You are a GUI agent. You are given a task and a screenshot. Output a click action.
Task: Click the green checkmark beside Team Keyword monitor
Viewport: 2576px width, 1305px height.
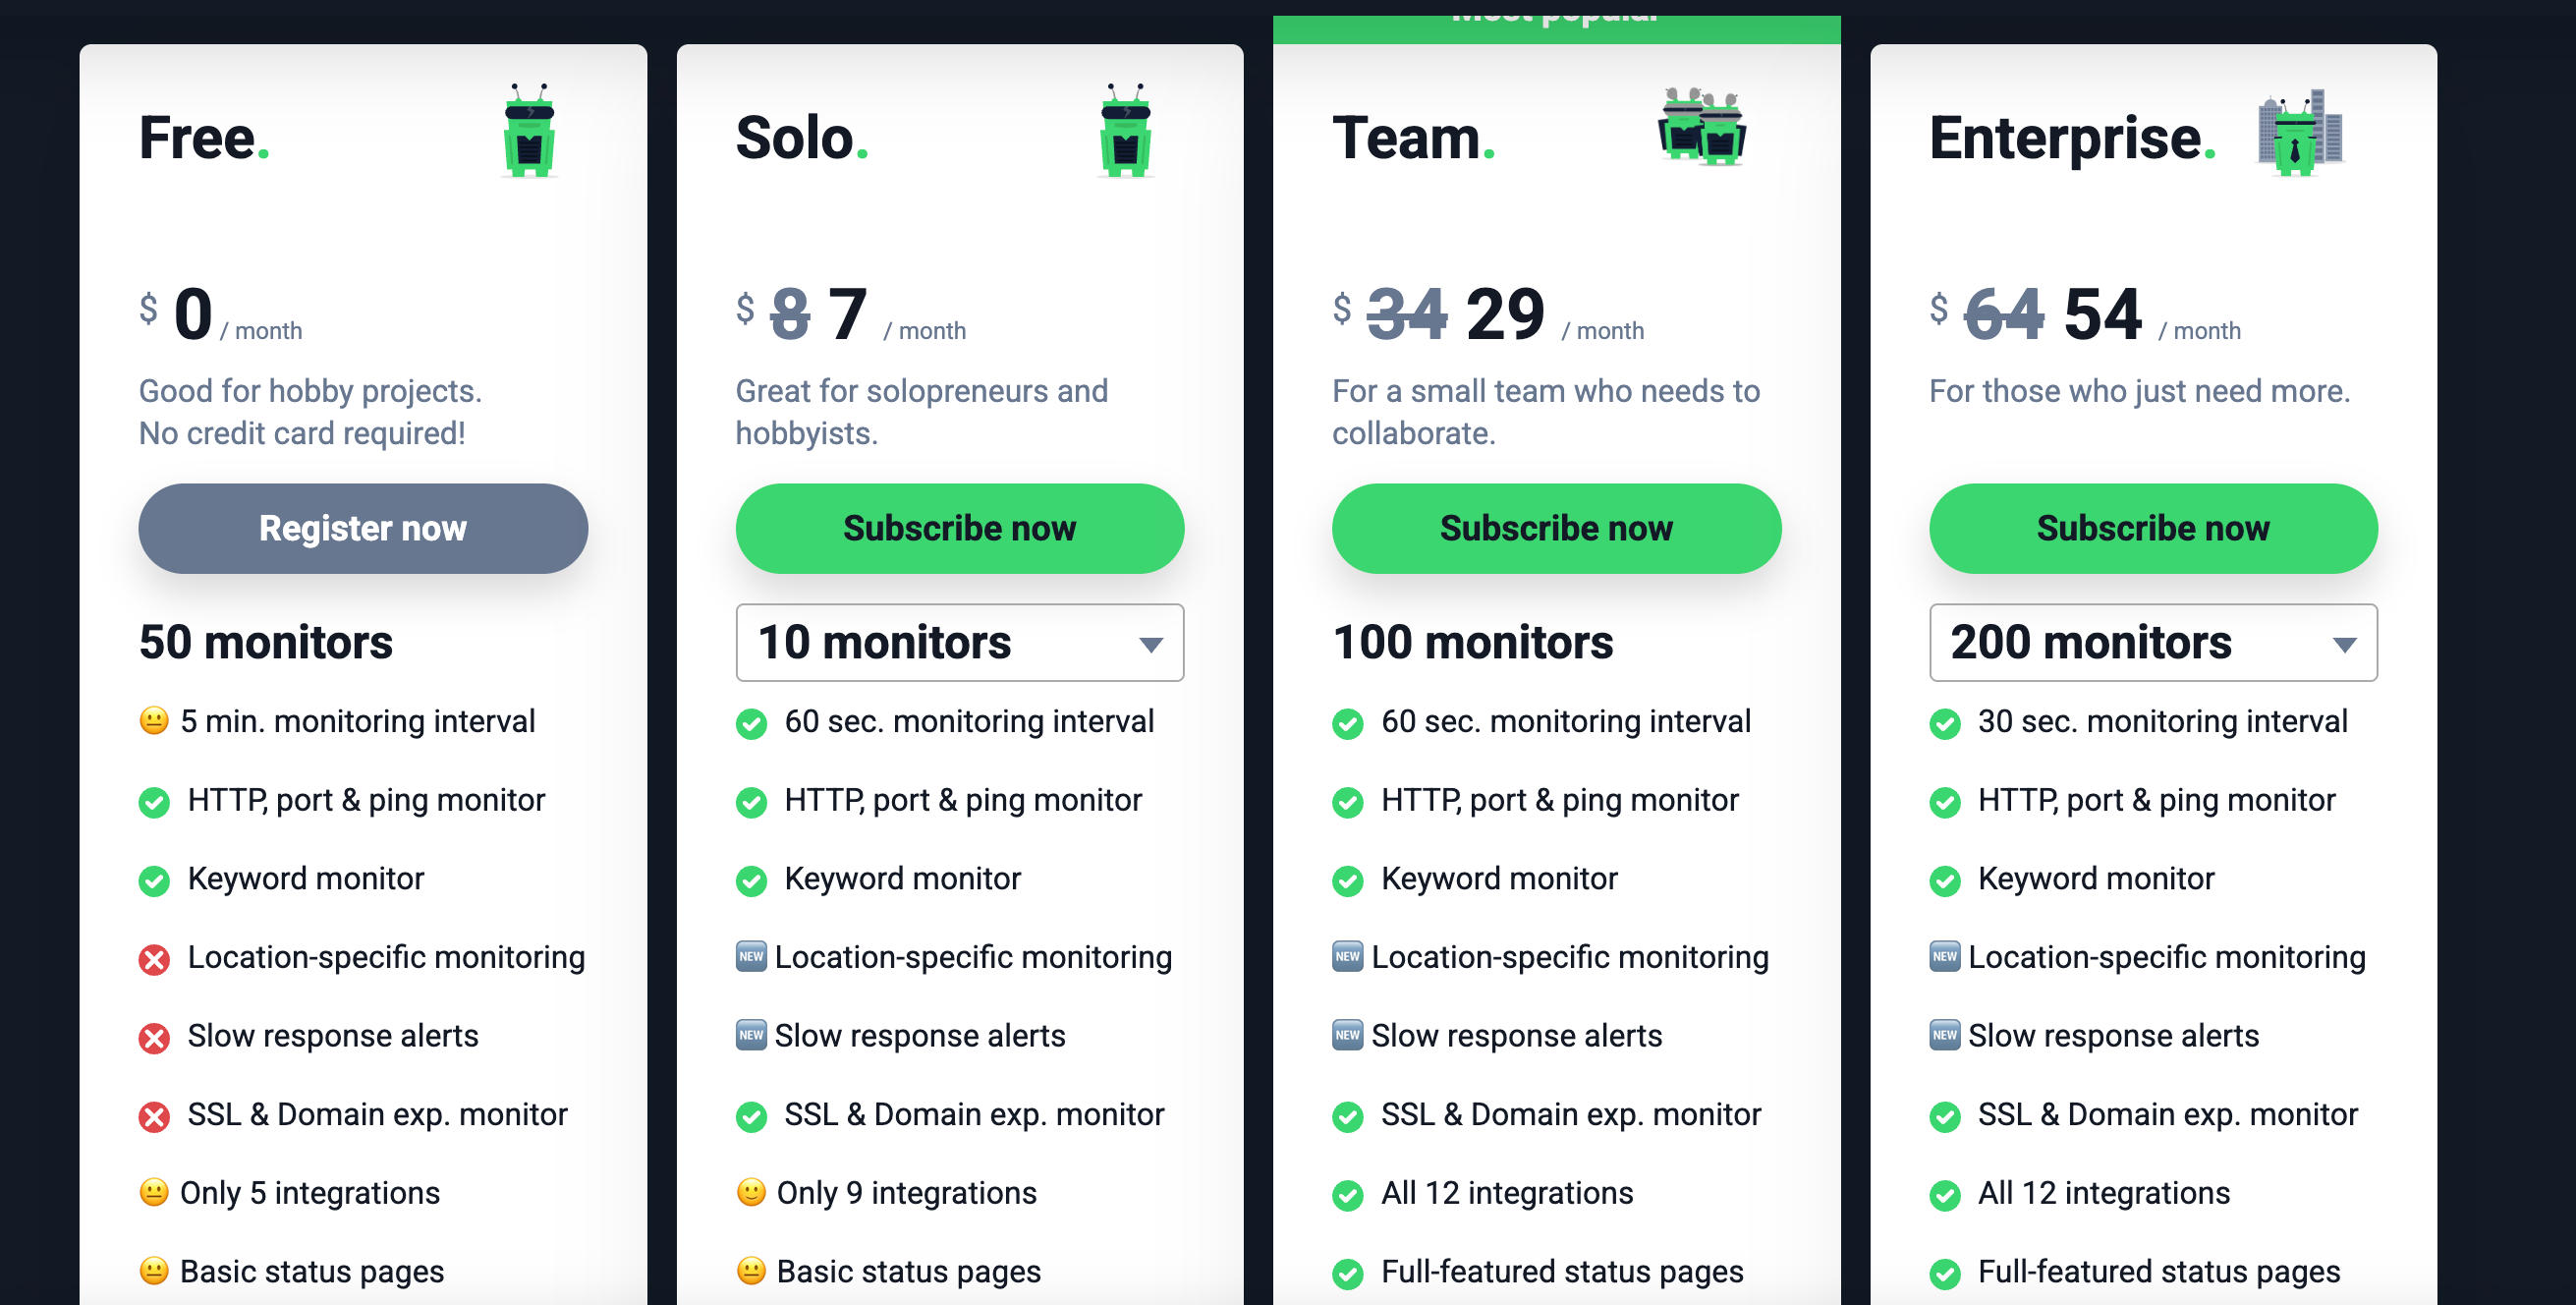click(1347, 880)
